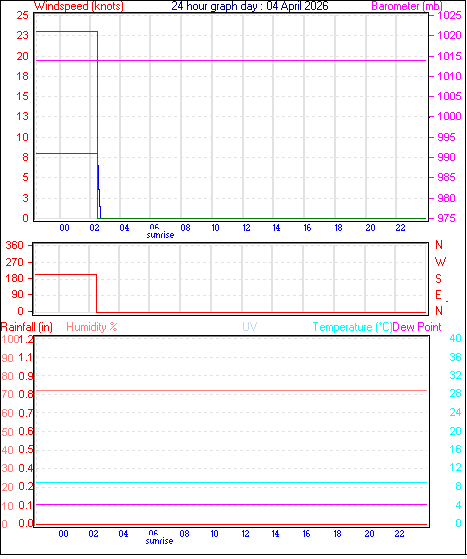This screenshot has width=467, height=559.
Task: Select hour 14 on rainfall graph time axis
Action: (x=275, y=534)
